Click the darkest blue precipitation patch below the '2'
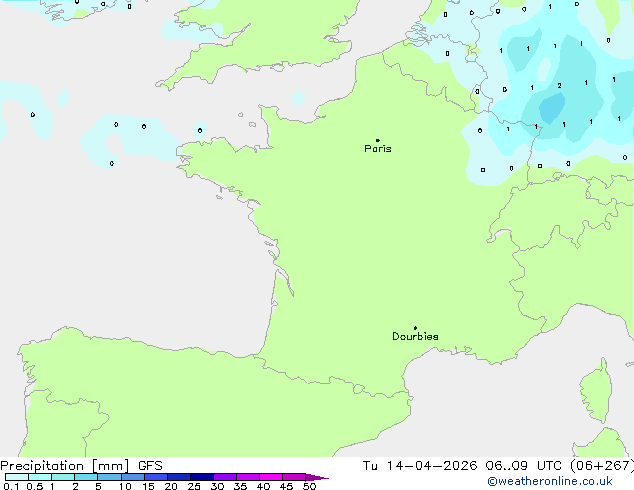 (x=552, y=107)
